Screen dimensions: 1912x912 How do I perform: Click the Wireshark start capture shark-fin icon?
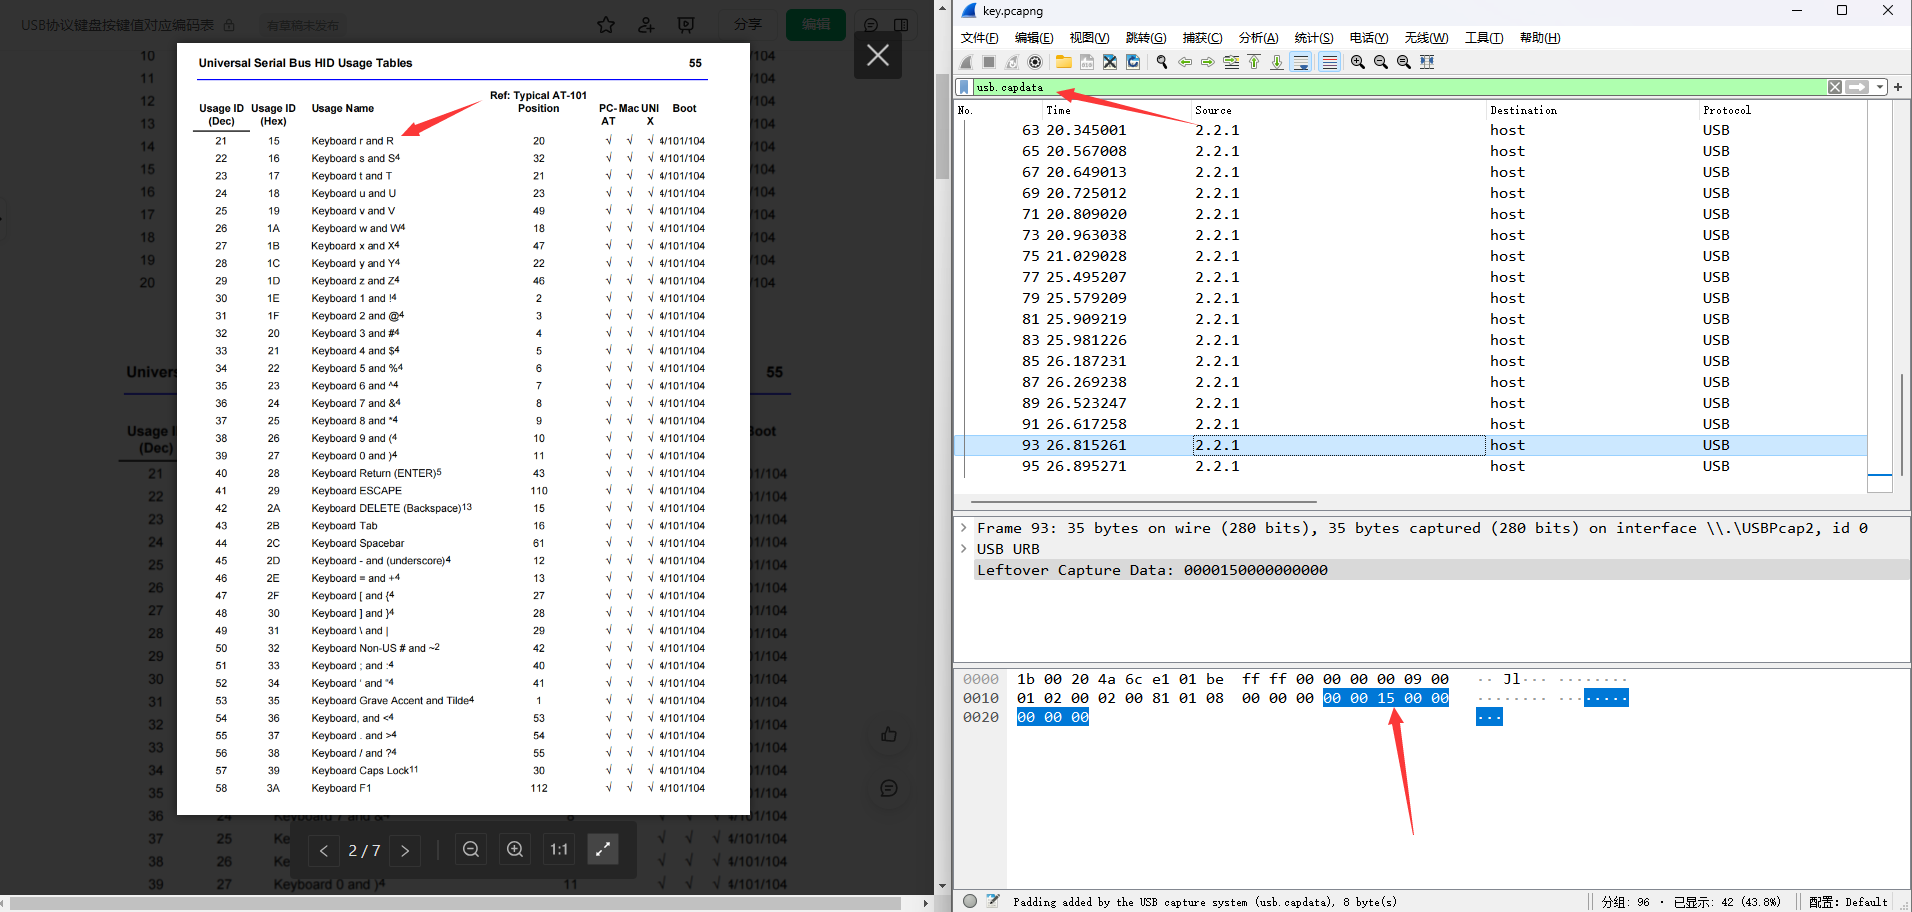(x=967, y=62)
